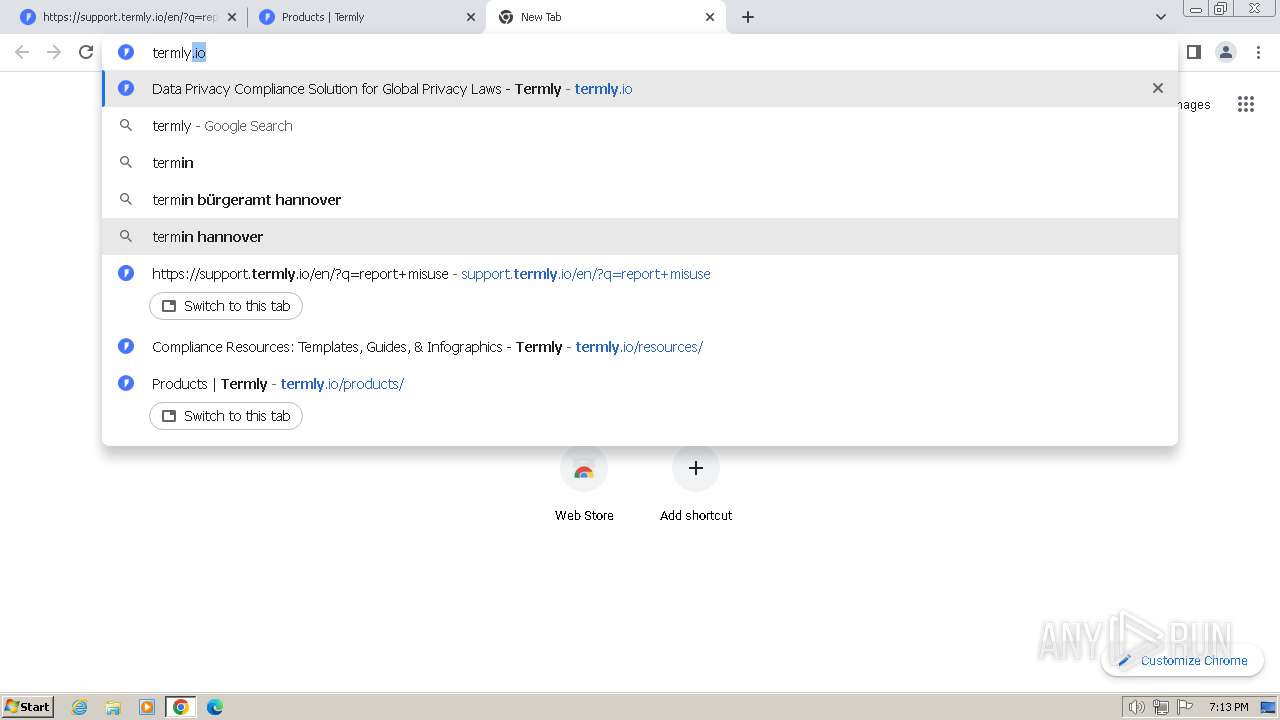
Task: Choose 'termin bürgeramt hannover' suggestion
Action: click(640, 200)
